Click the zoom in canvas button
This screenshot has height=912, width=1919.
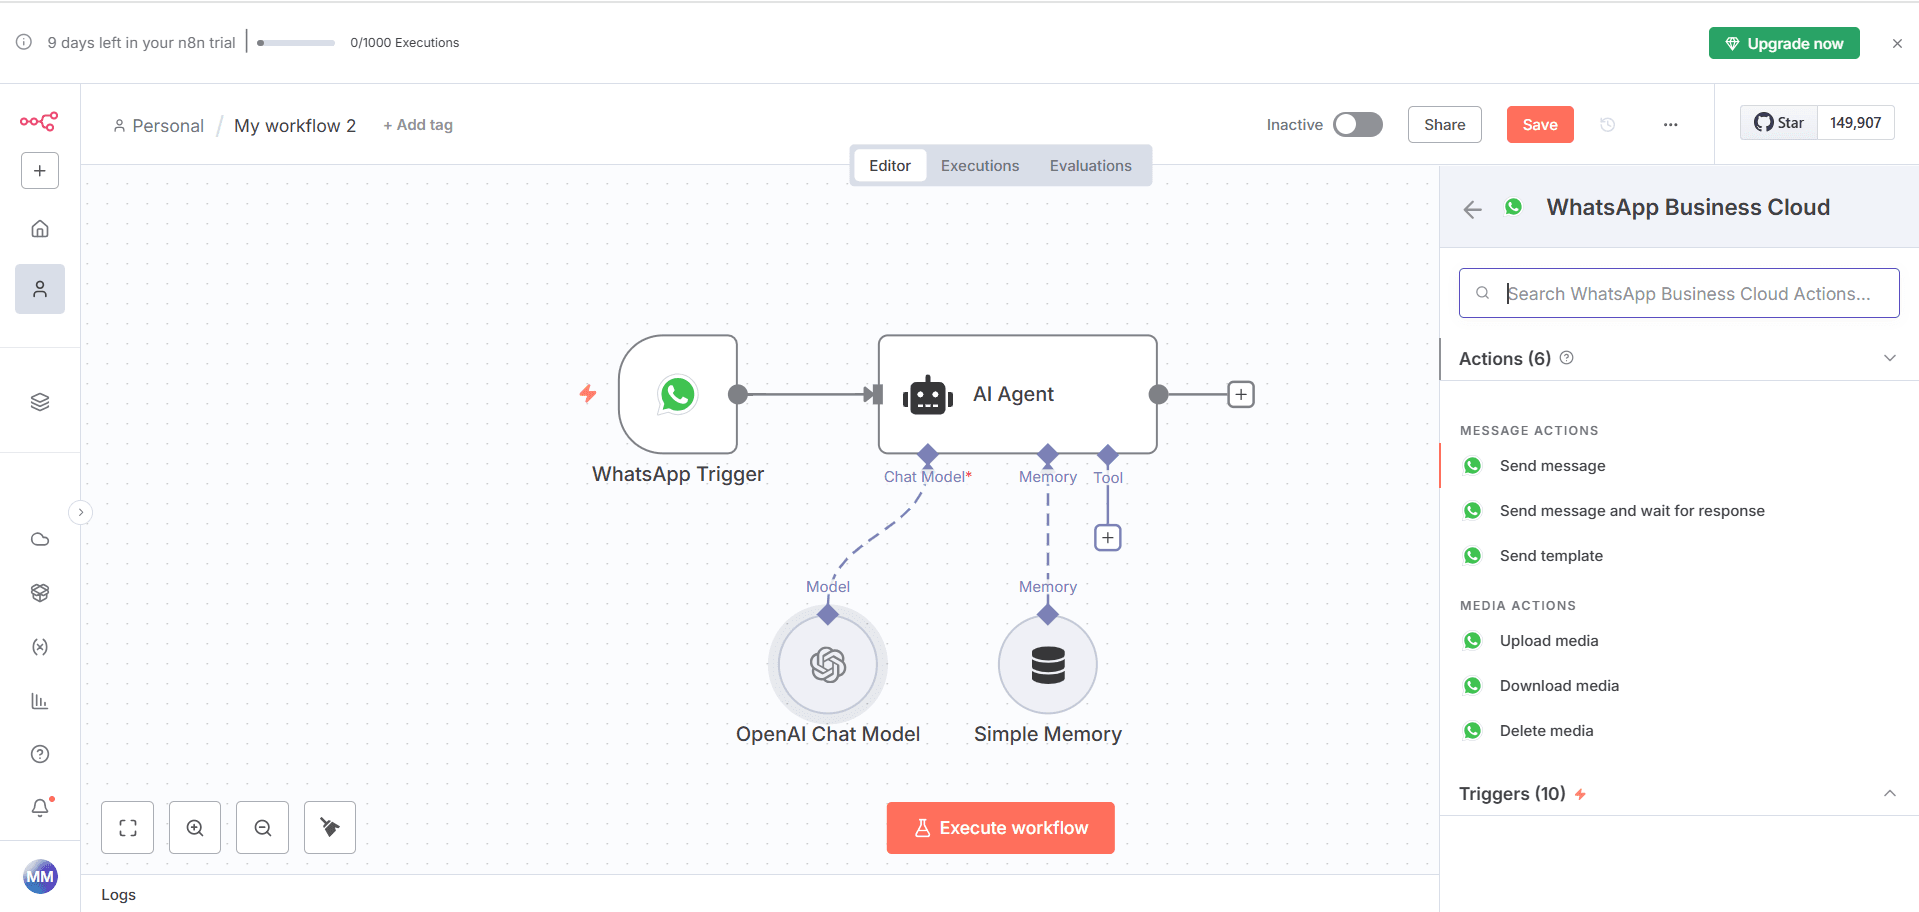(x=195, y=827)
